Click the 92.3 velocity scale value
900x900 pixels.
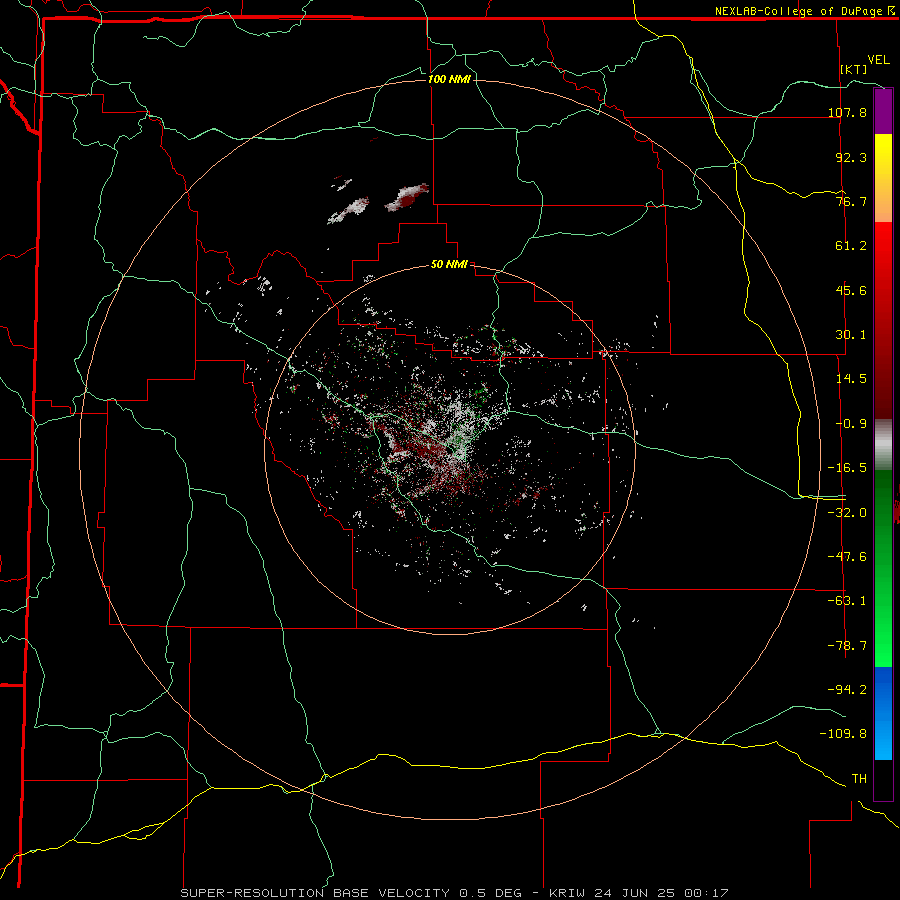(851, 157)
